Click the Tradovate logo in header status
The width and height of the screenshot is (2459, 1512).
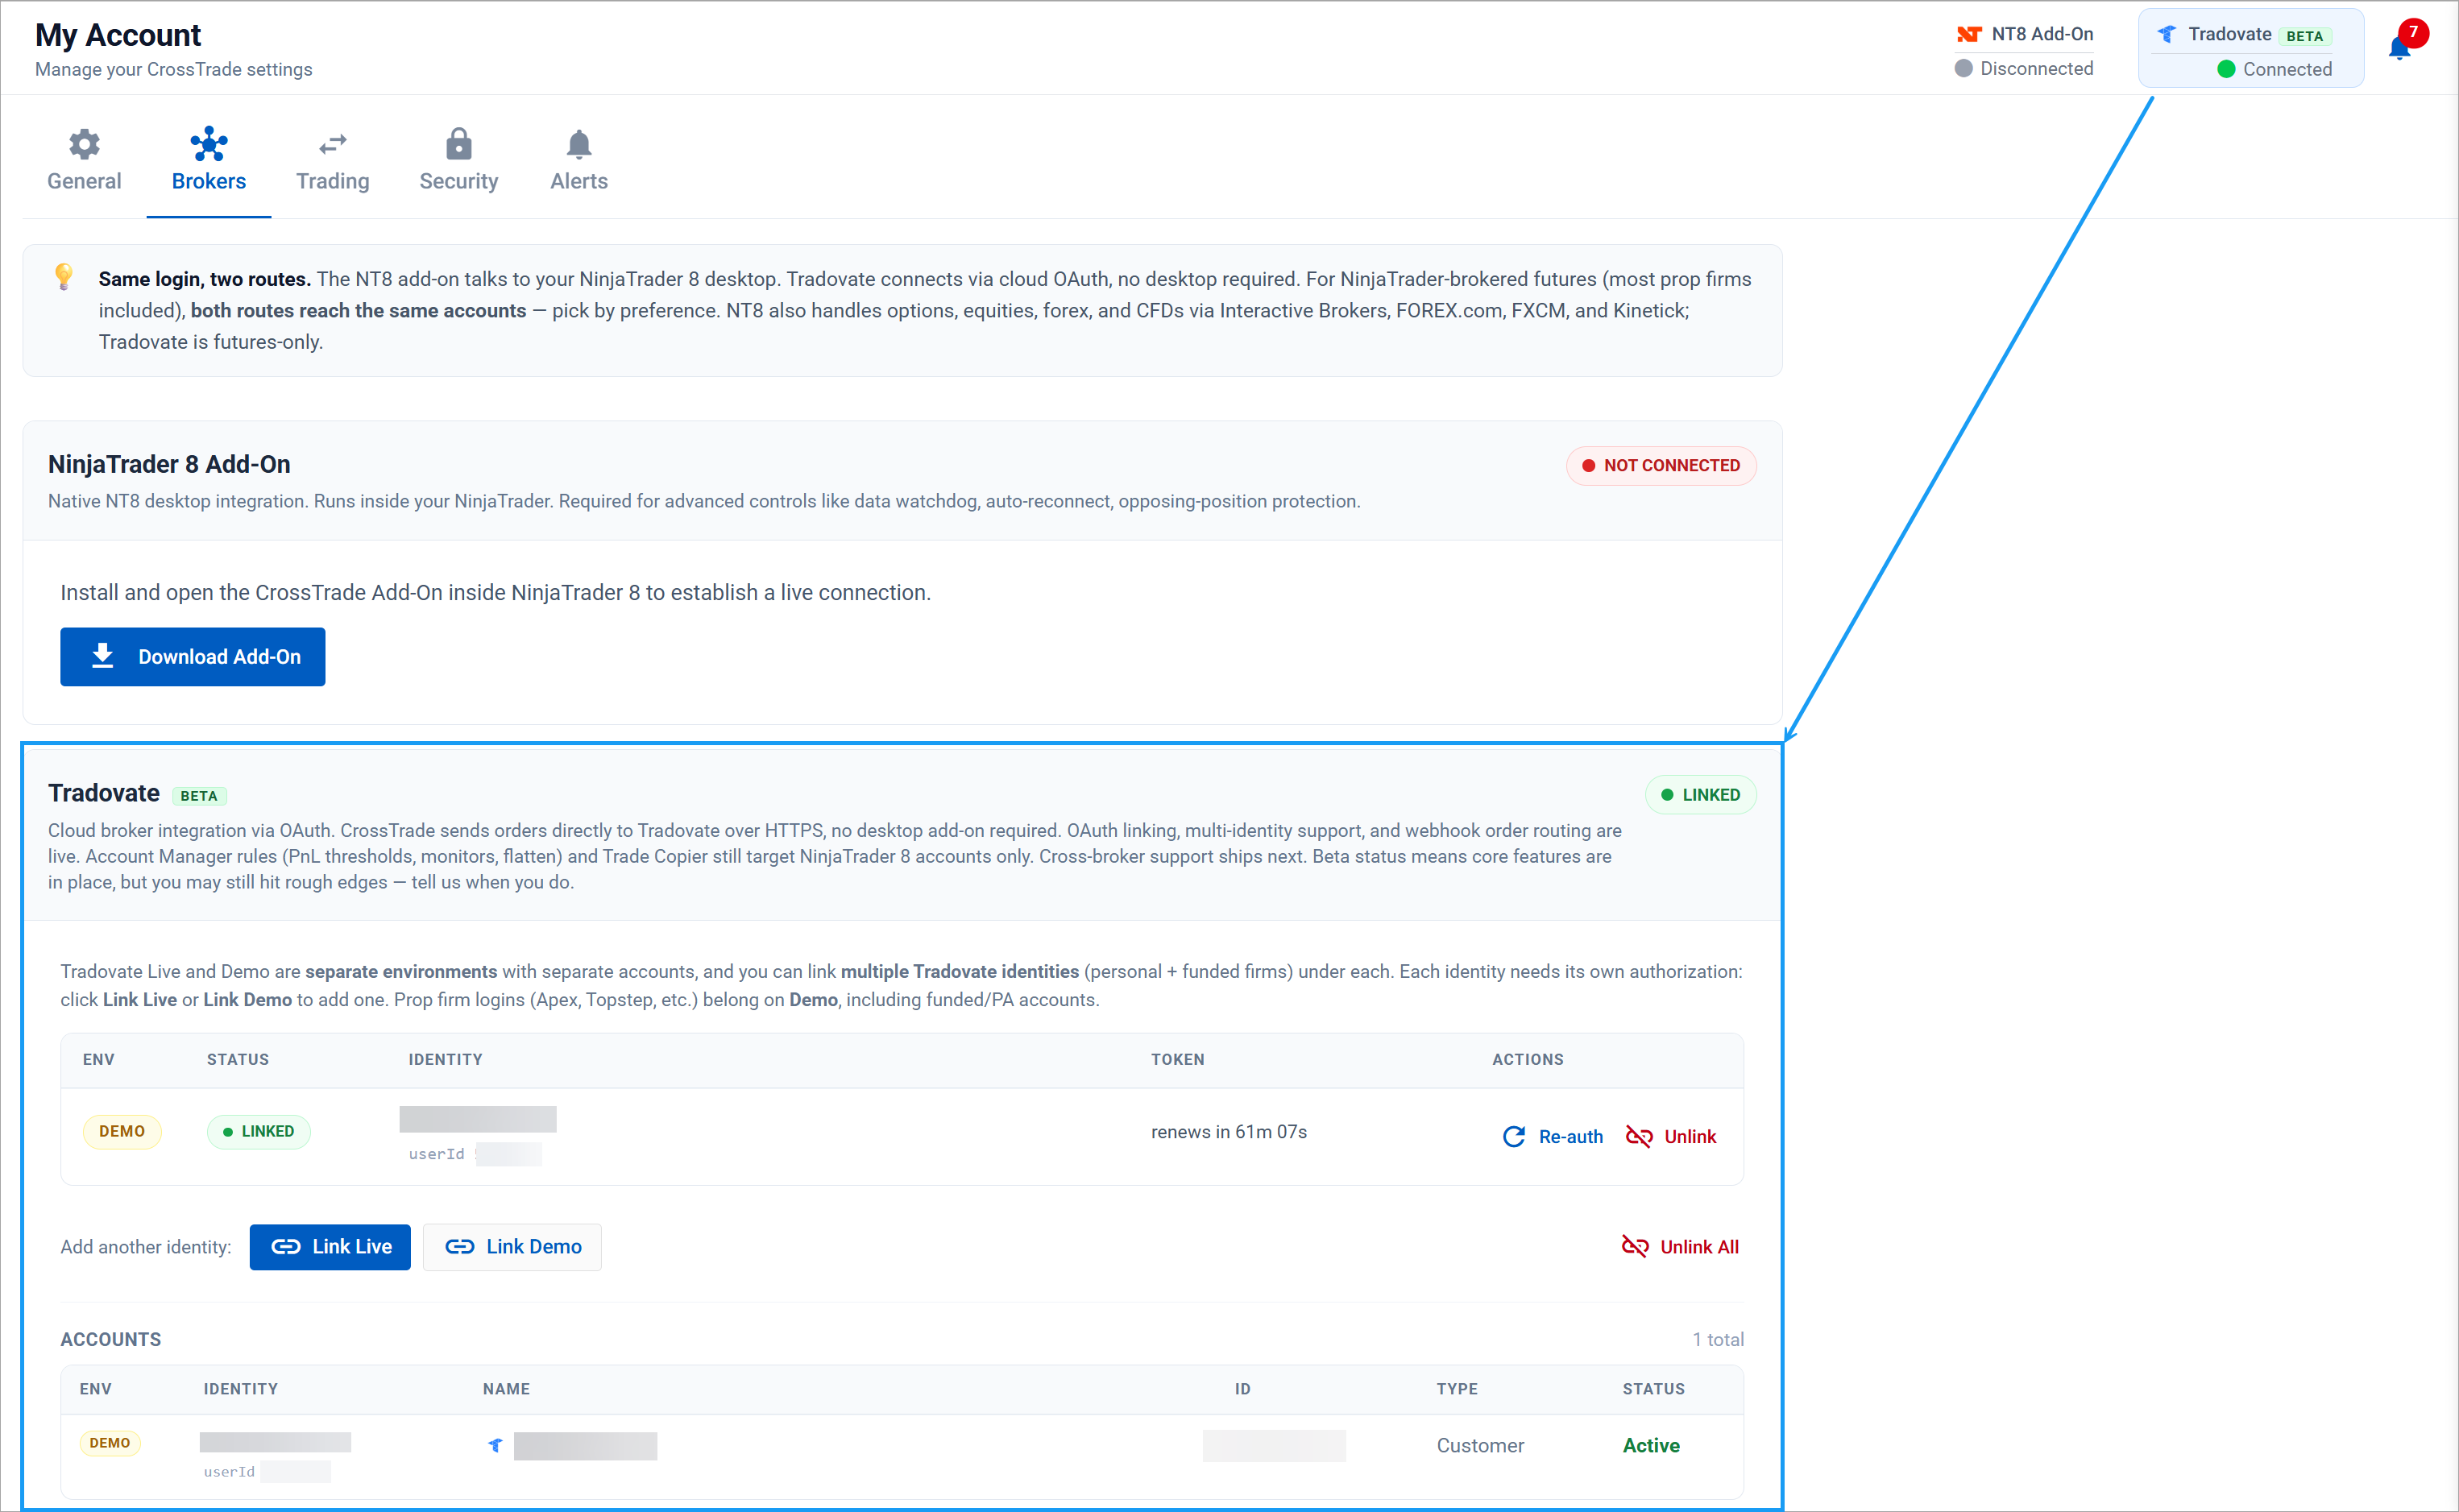point(2166,34)
